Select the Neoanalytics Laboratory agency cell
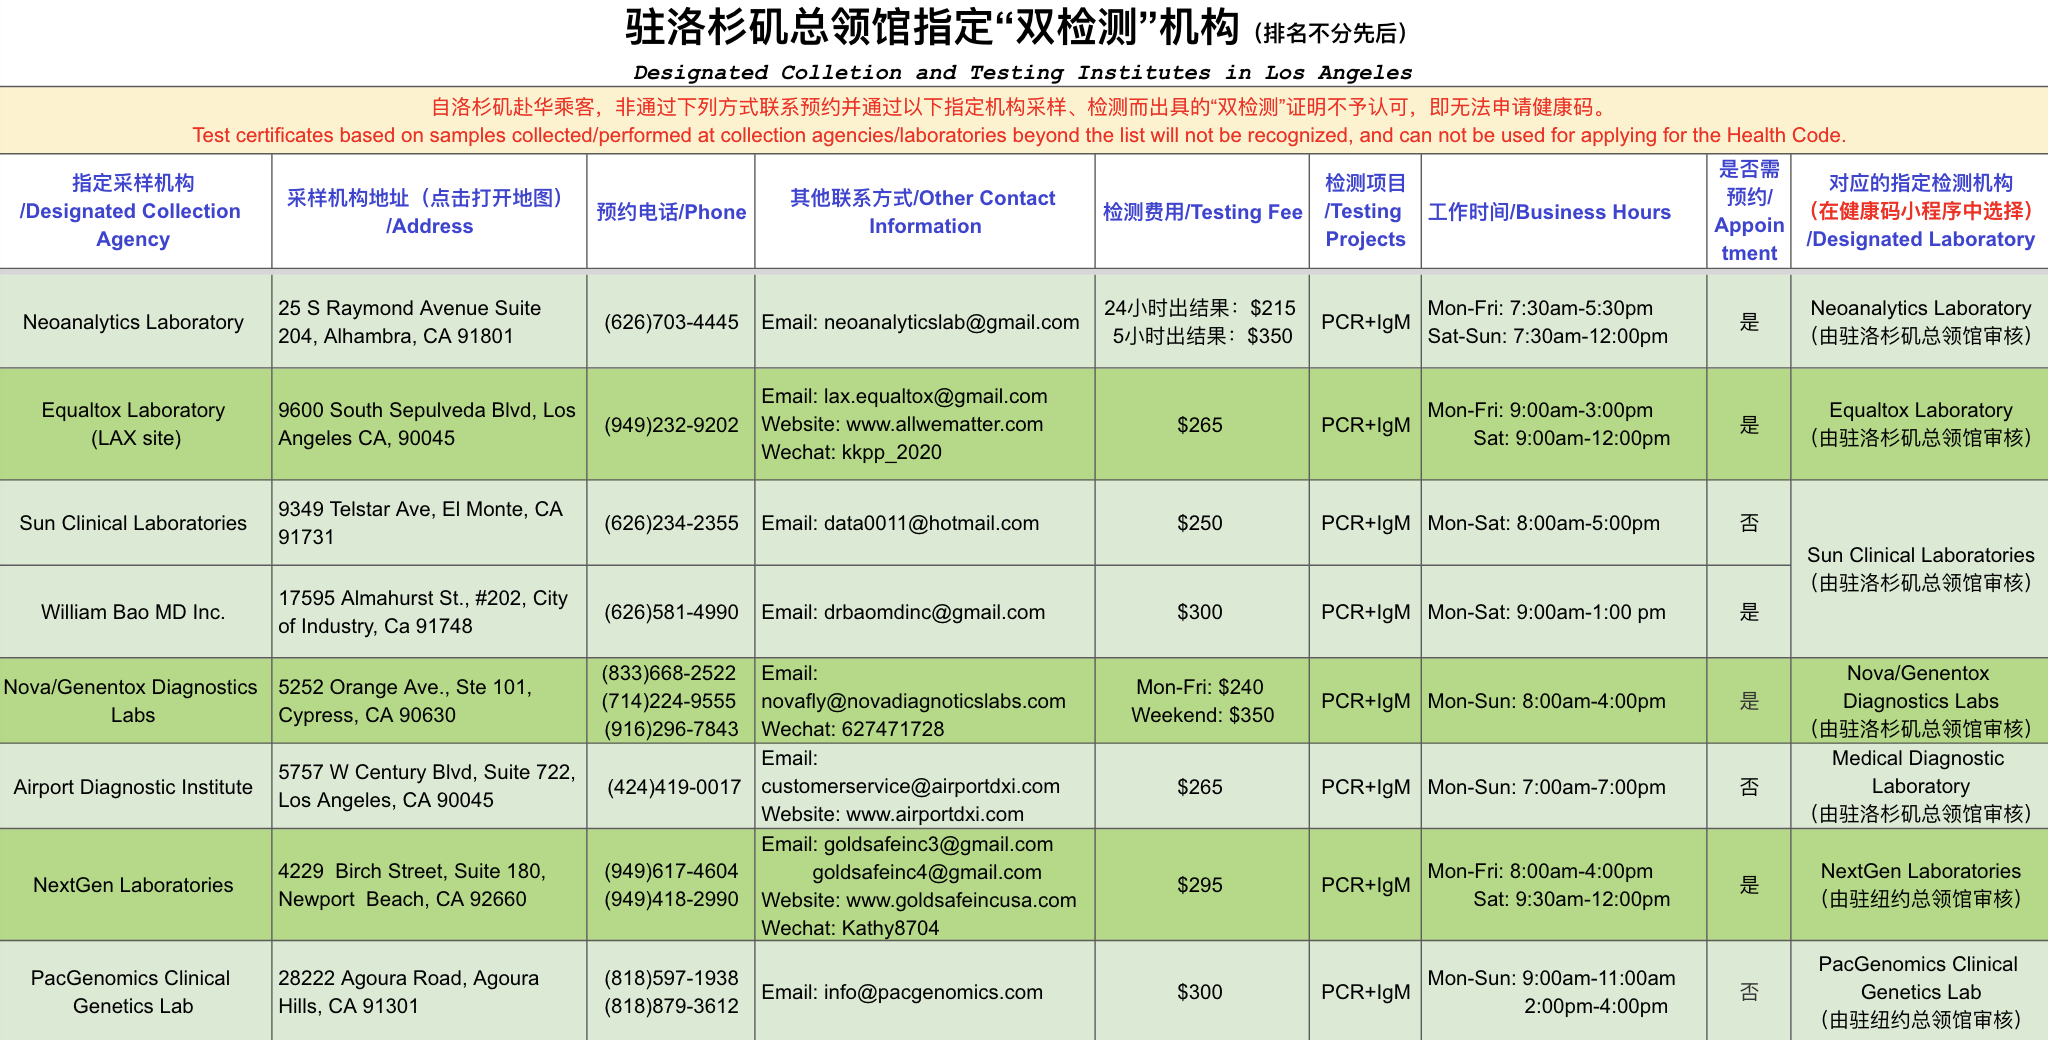The height and width of the screenshot is (1040, 2048). click(x=133, y=322)
